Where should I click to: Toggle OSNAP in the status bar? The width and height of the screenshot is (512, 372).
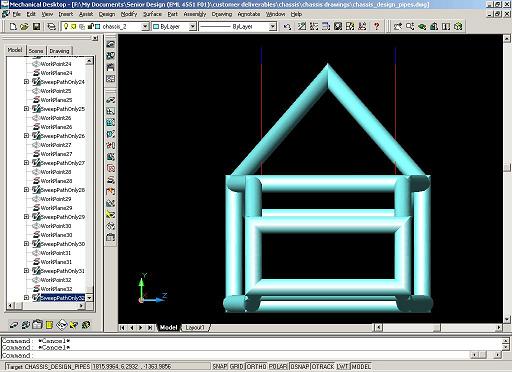tap(300, 366)
